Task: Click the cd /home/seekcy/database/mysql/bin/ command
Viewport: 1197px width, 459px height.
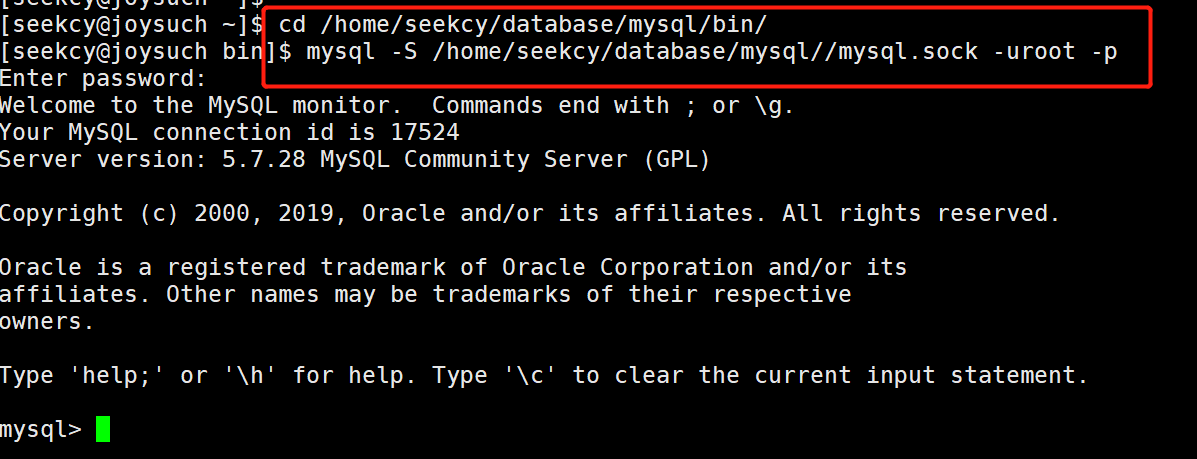Action: (x=522, y=25)
